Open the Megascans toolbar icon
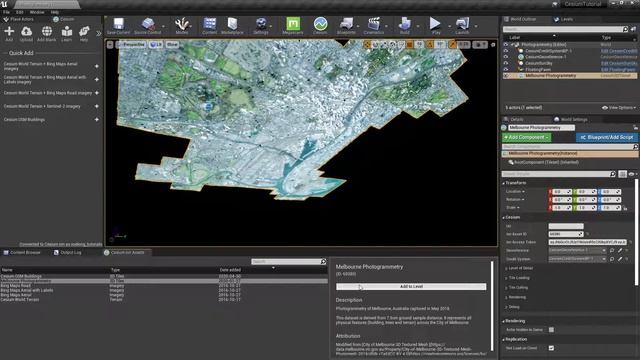640x360 pixels. (293, 26)
